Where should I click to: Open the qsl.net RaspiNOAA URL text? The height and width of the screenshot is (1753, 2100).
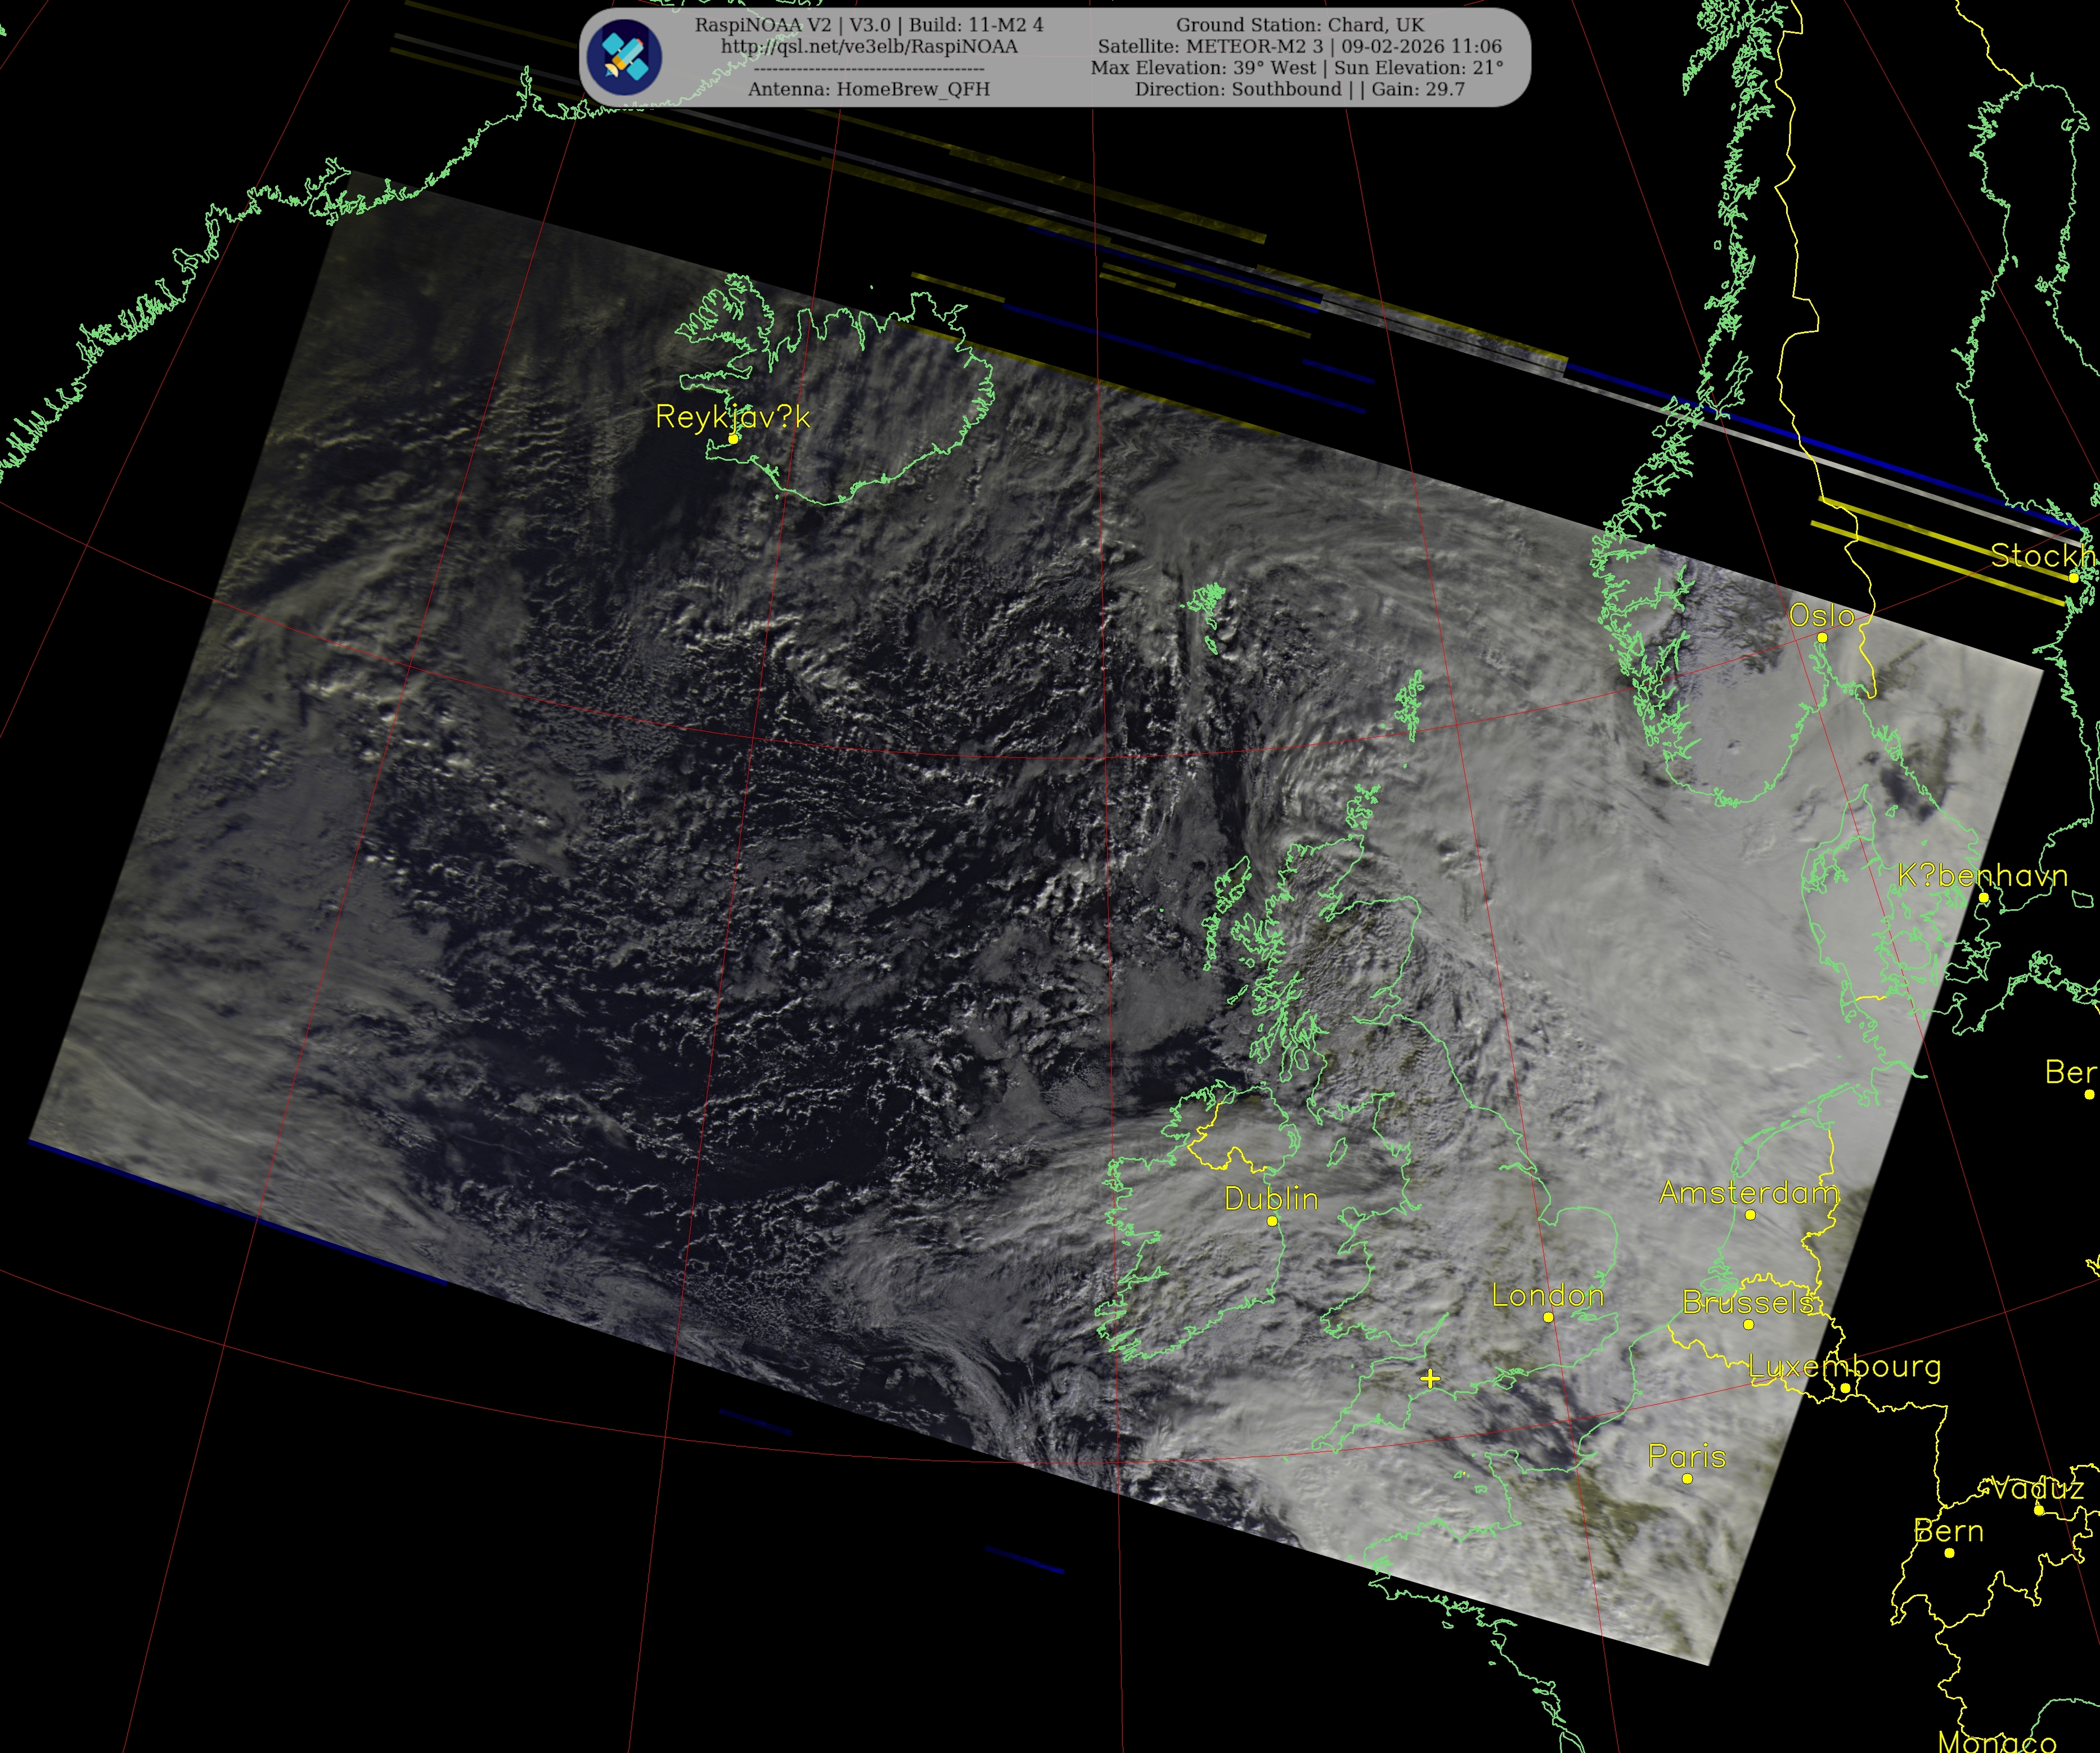[x=869, y=47]
